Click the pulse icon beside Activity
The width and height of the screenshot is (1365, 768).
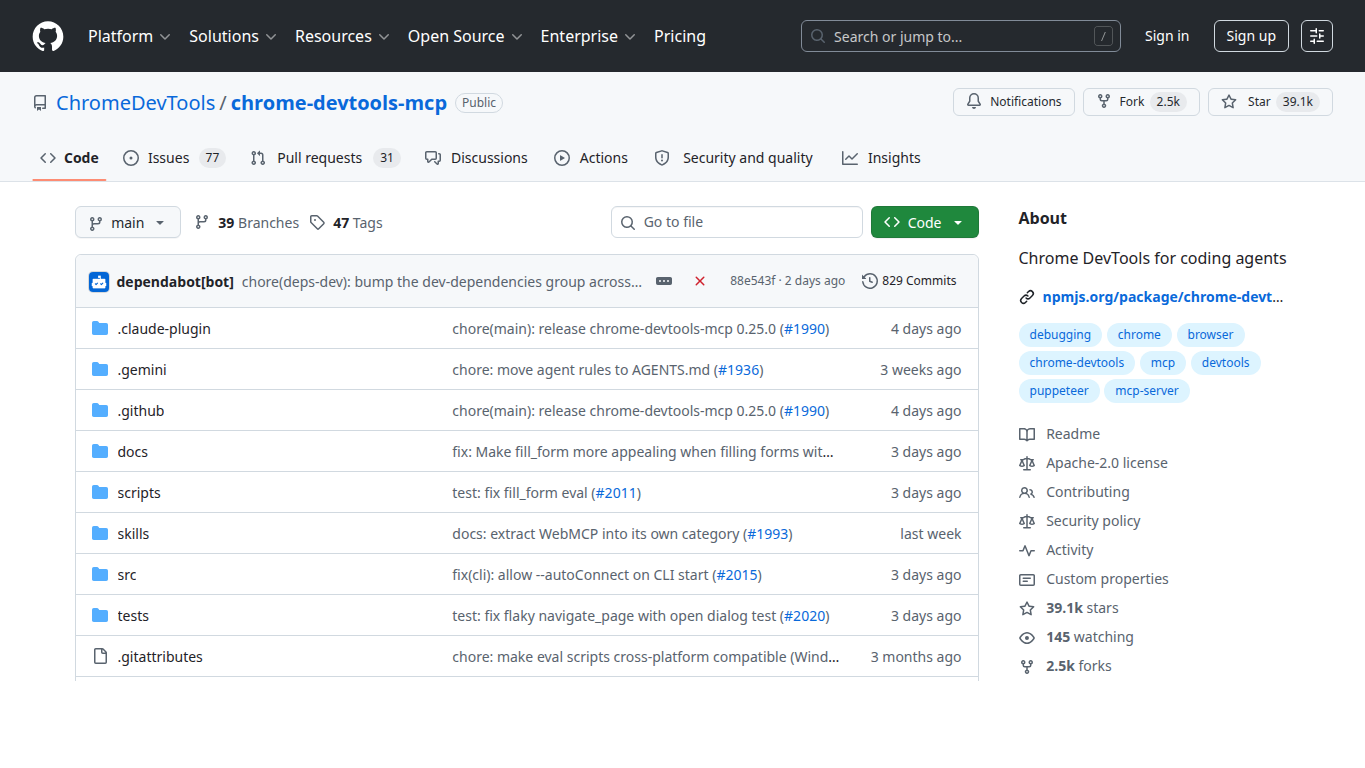point(1027,550)
